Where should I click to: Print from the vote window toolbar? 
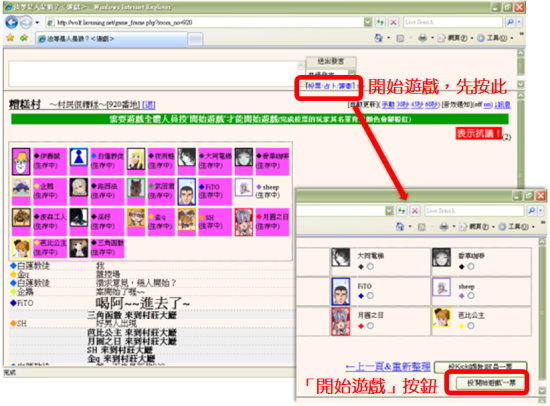click(444, 227)
